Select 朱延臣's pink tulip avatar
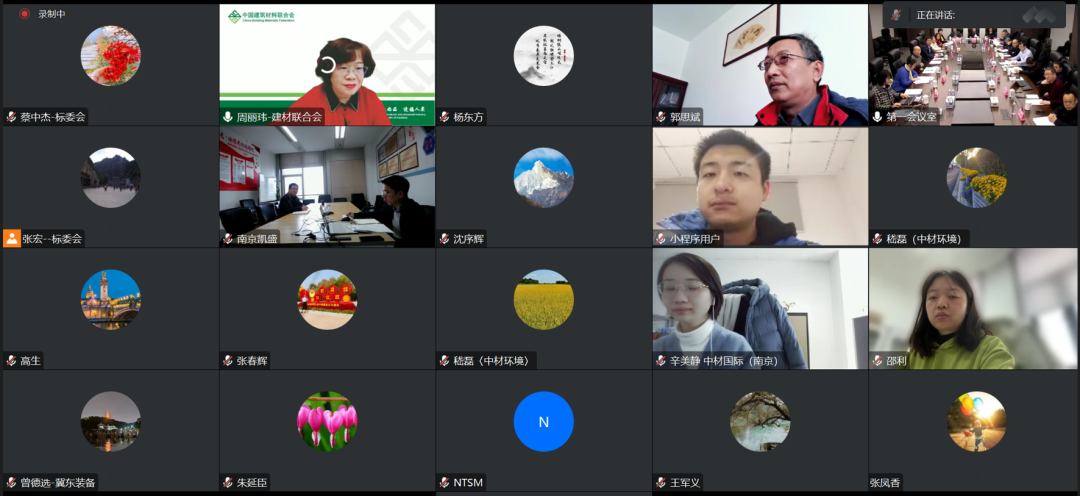Screen dimensions: 1080x496 [x=327, y=421]
